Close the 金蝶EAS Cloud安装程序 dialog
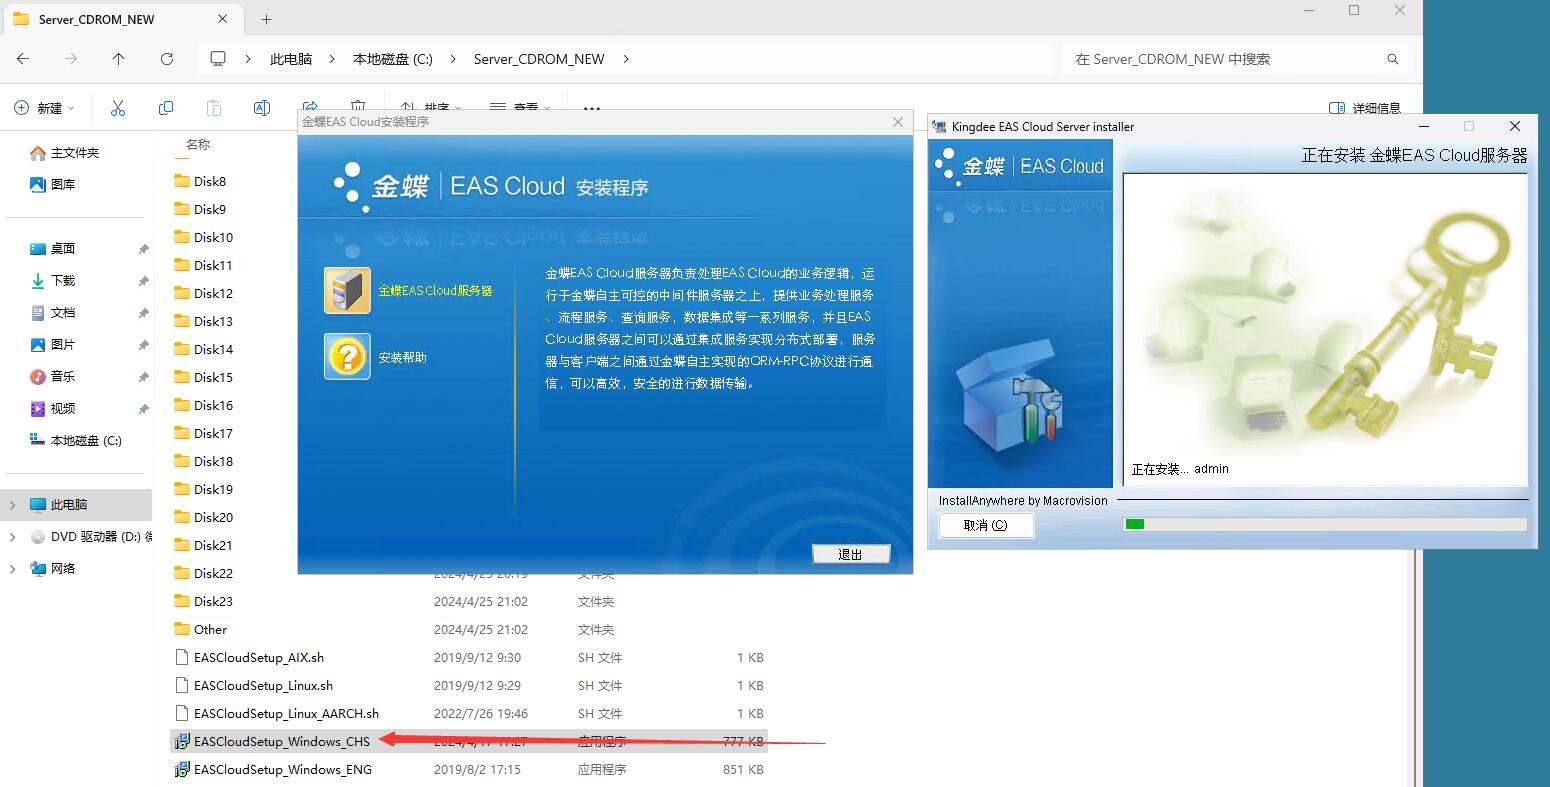 click(x=898, y=122)
